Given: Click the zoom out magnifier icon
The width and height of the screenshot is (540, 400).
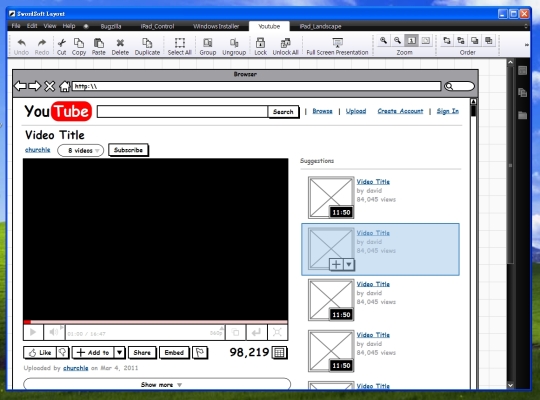Looking at the screenshot, I should click(397, 41).
